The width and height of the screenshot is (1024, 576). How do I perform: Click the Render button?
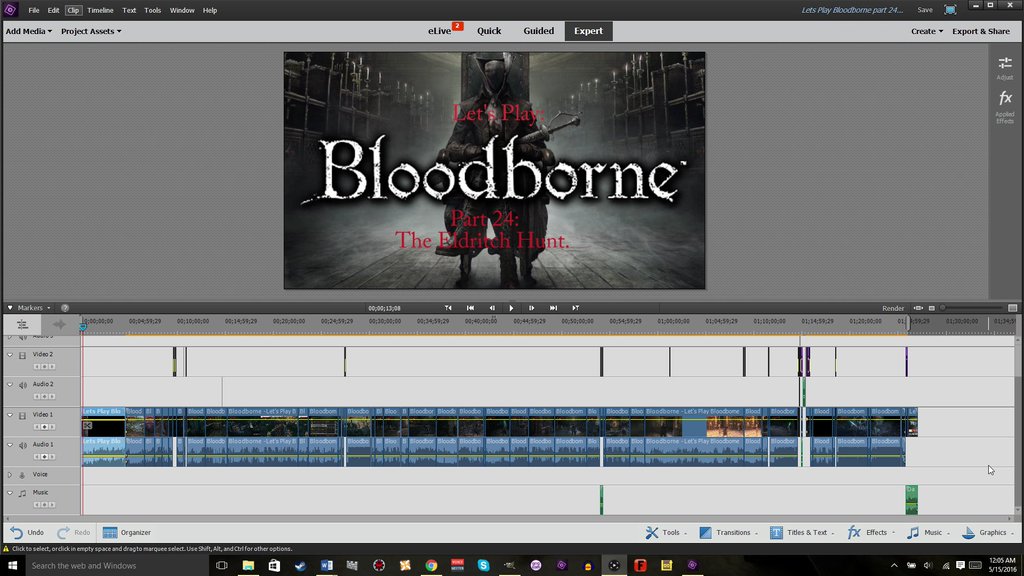point(893,308)
